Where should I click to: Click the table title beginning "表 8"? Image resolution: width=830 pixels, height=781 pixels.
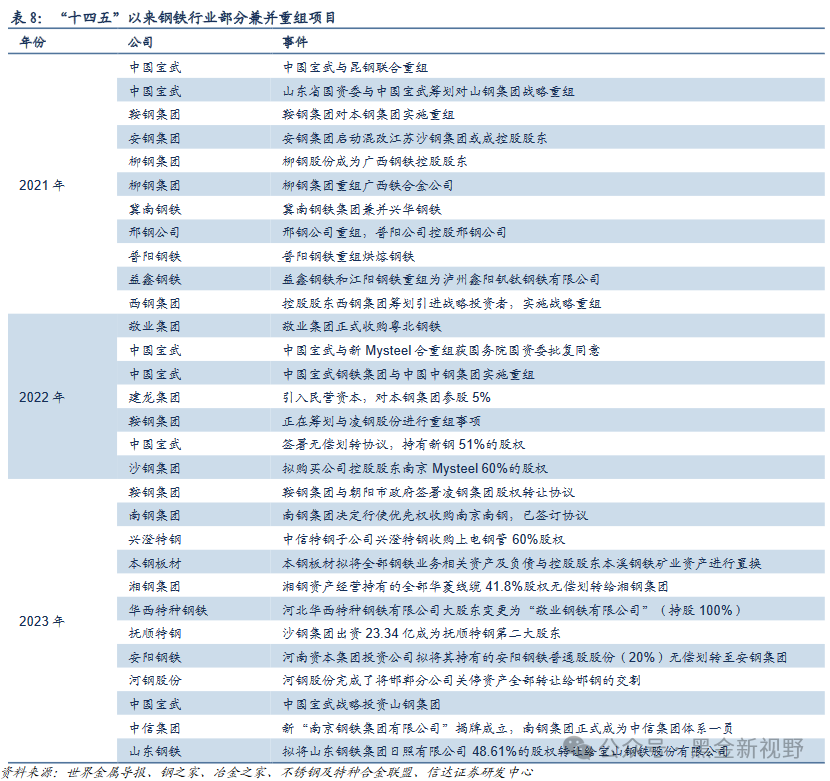point(173,17)
